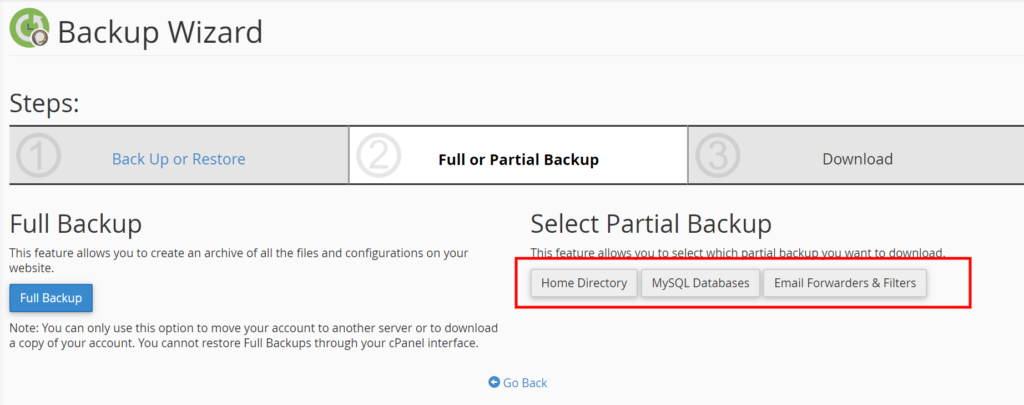Click the full backup archive description paragraph
The height and width of the screenshot is (405, 1024).
pos(238,260)
